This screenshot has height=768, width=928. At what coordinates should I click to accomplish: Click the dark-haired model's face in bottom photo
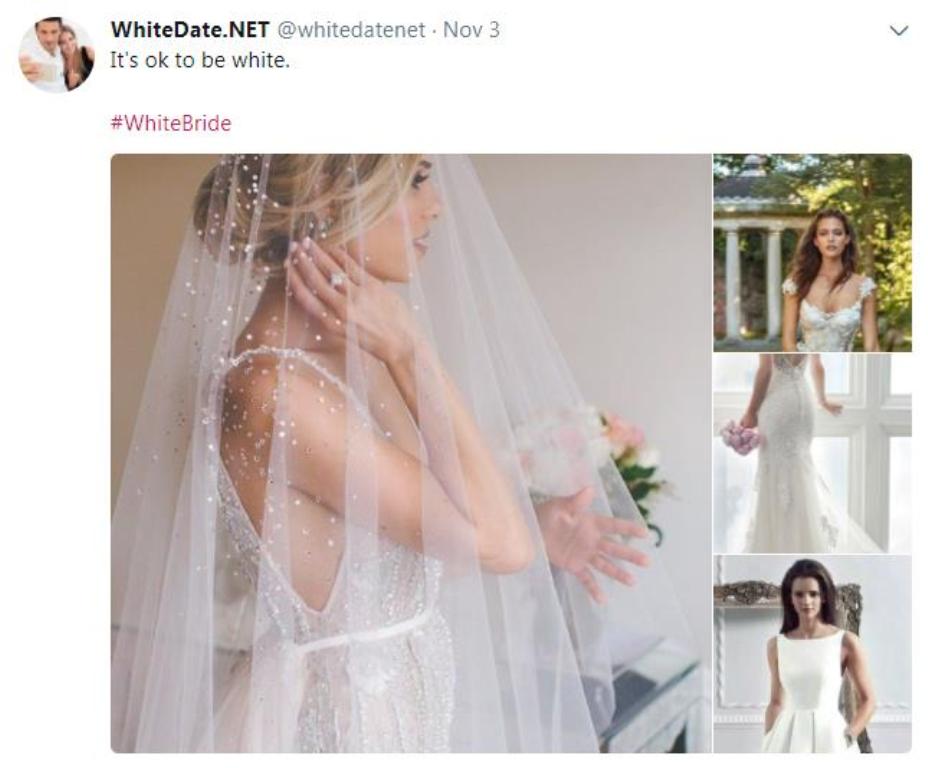point(811,598)
